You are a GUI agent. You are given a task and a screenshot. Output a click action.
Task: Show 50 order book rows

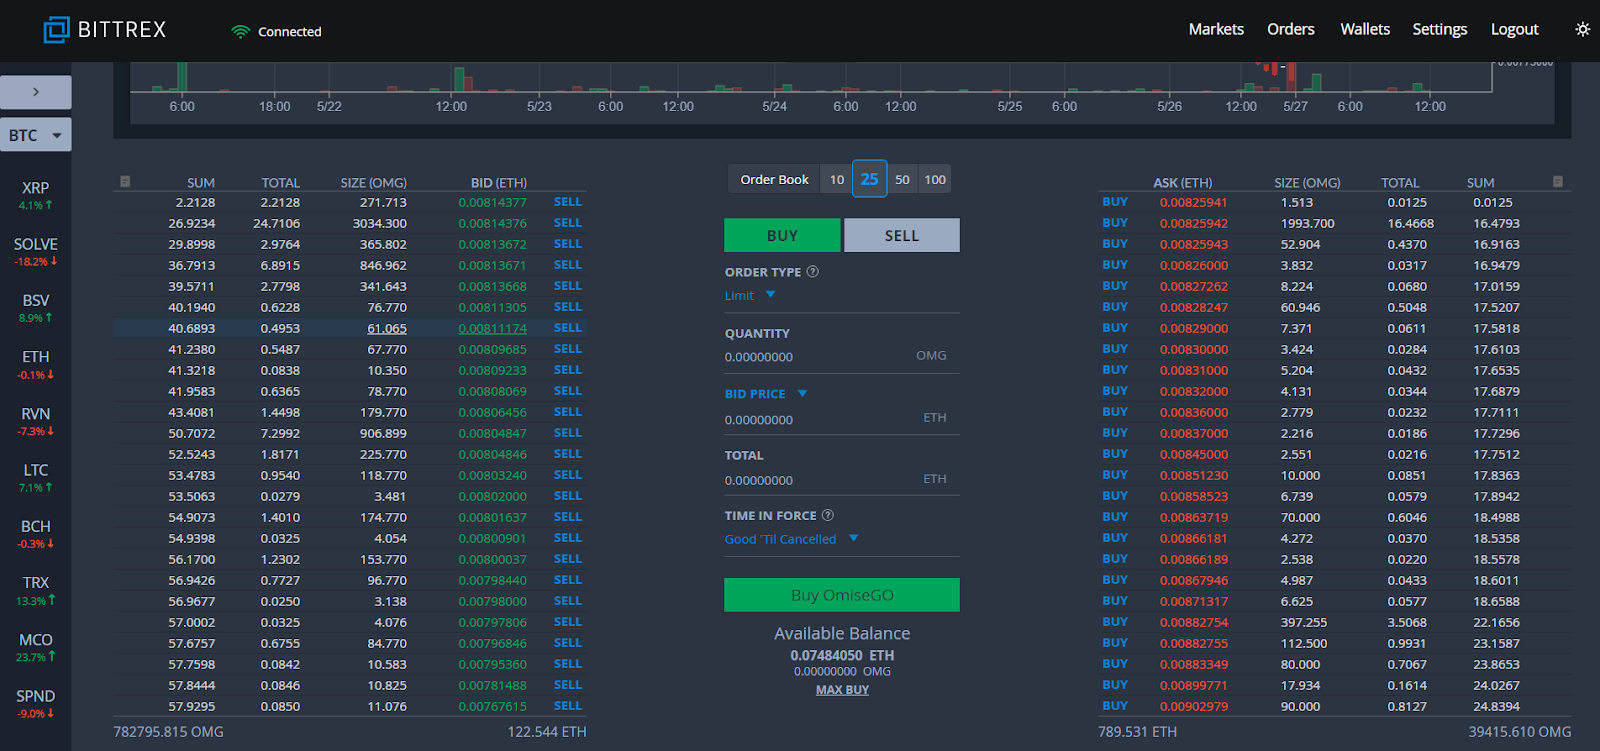(902, 180)
